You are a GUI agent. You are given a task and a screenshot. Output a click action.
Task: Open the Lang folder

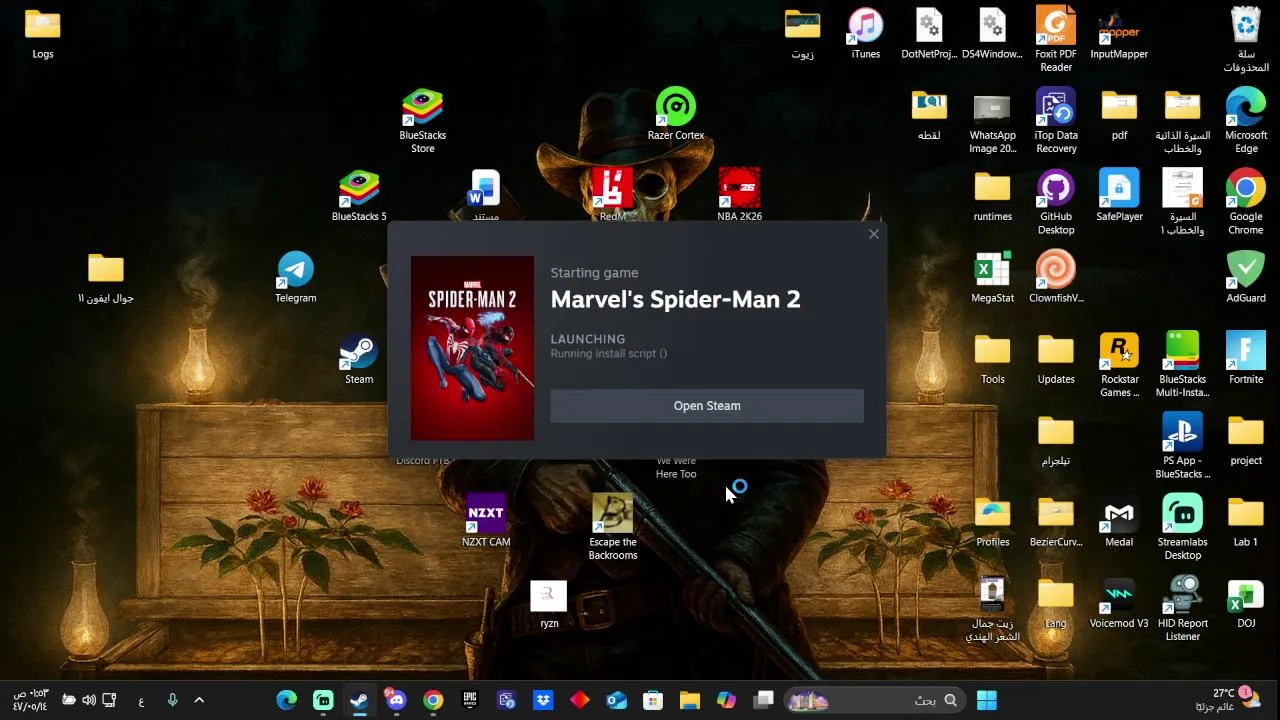(x=1056, y=603)
